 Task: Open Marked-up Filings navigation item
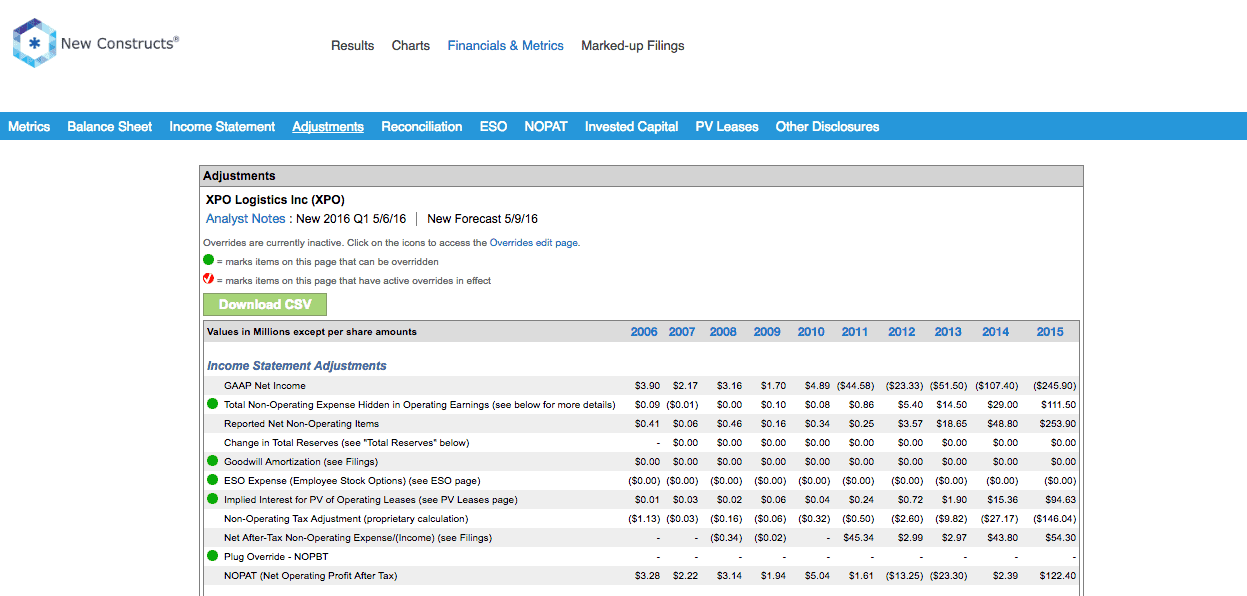coord(633,46)
